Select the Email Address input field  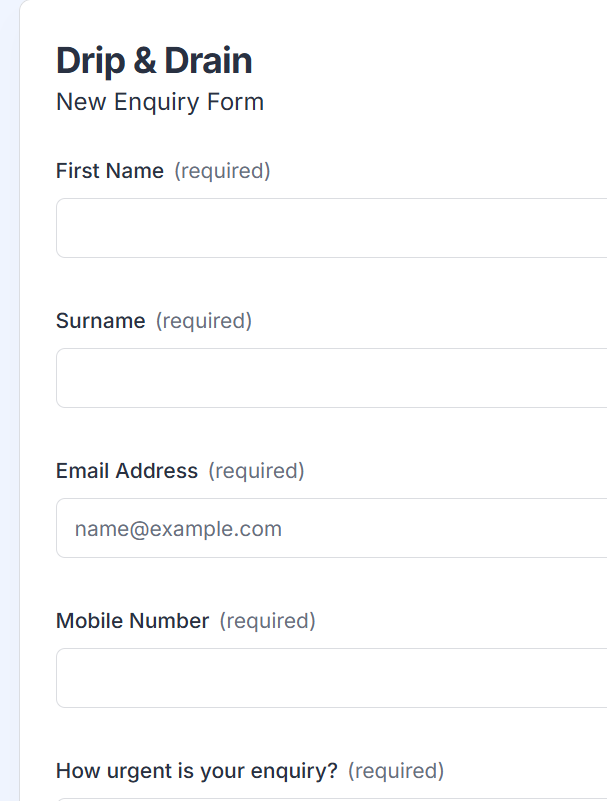point(332,528)
